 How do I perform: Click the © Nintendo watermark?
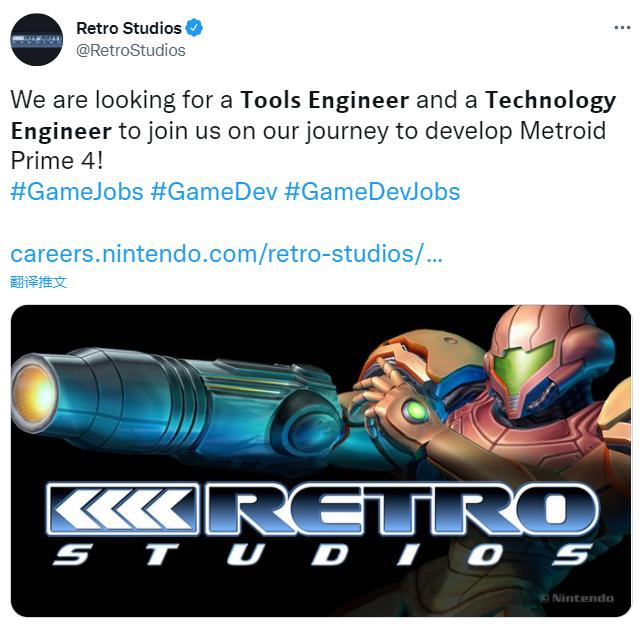click(x=577, y=598)
